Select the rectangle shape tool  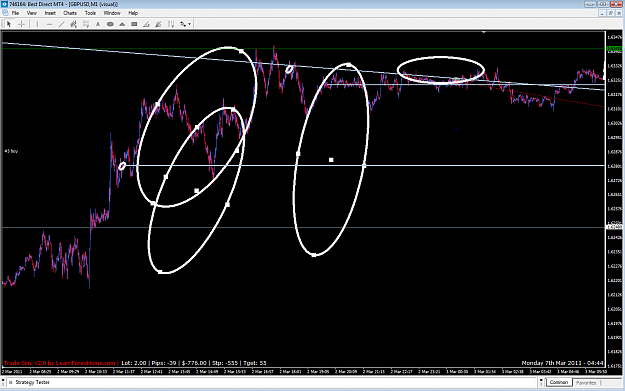pos(134,24)
